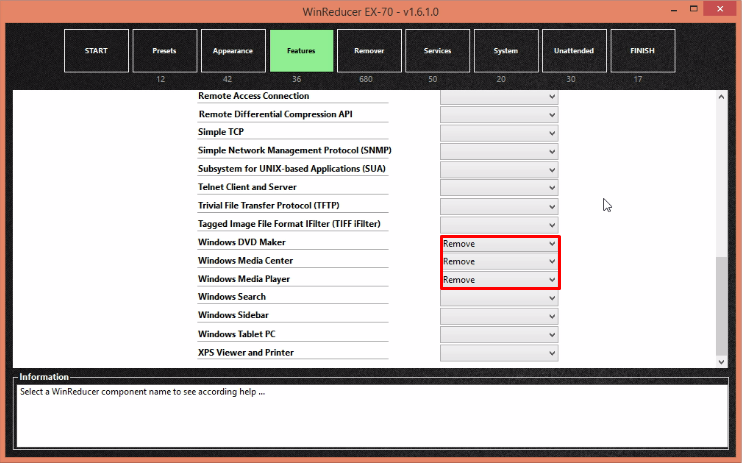
Task: Open Windows DVD Maker Remove dropdown
Action: [x=499, y=244]
